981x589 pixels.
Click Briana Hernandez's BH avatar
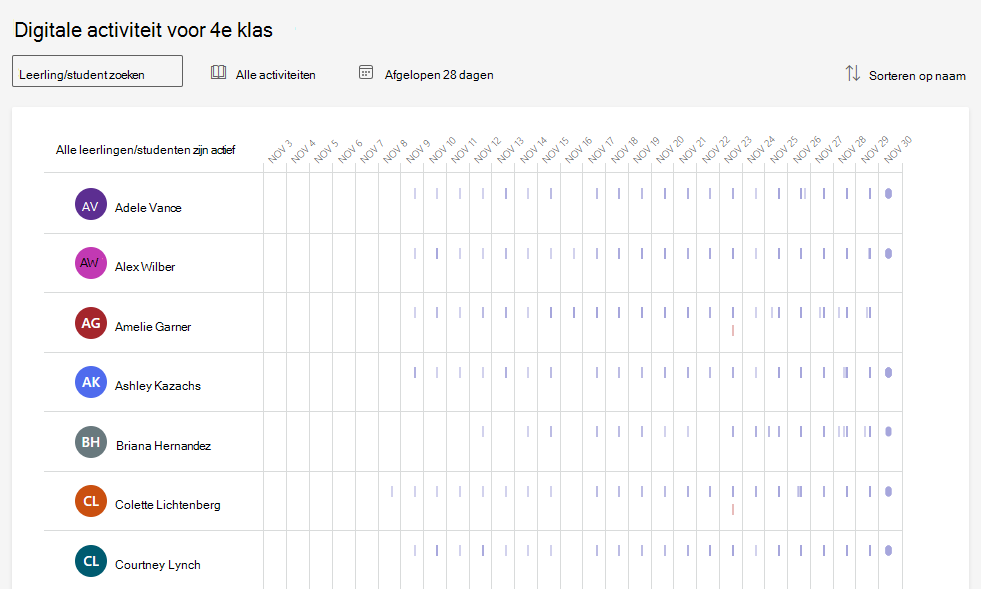(91, 442)
